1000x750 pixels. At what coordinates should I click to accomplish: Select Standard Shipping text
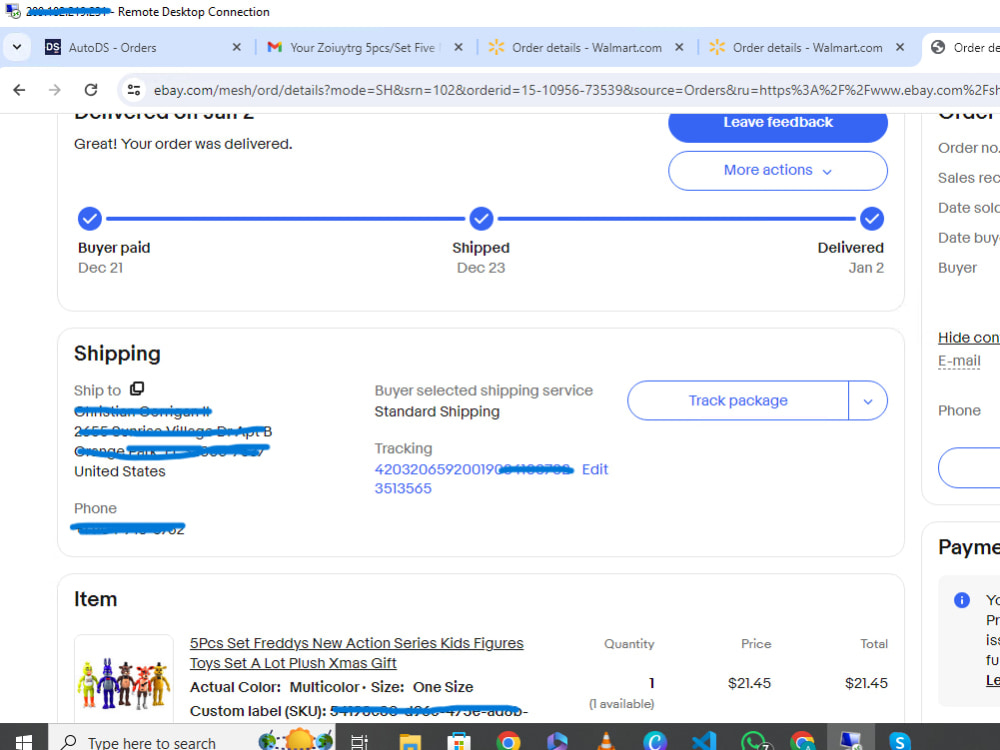pyautogui.click(x=437, y=412)
